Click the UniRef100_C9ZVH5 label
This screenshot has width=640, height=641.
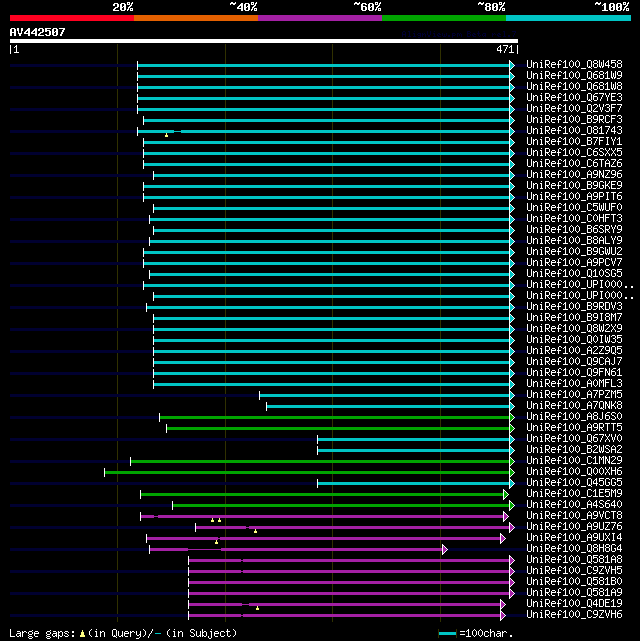[x=574, y=571]
